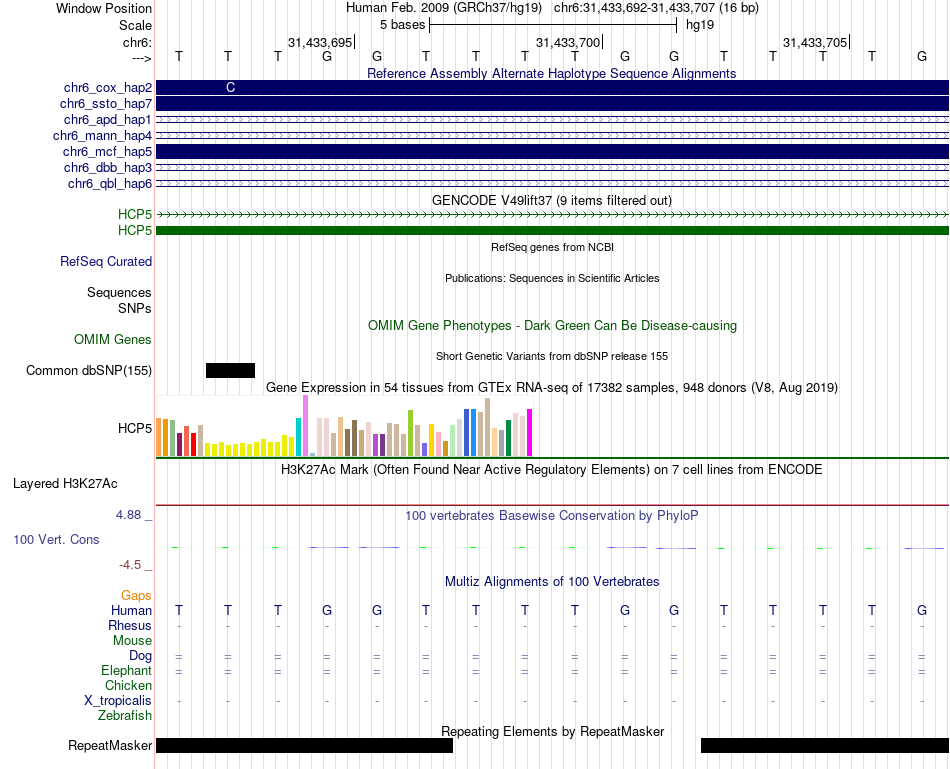The height and width of the screenshot is (769, 950).
Task: Open Short Genetic Variants dbSNP 155 title
Action: [552, 356]
